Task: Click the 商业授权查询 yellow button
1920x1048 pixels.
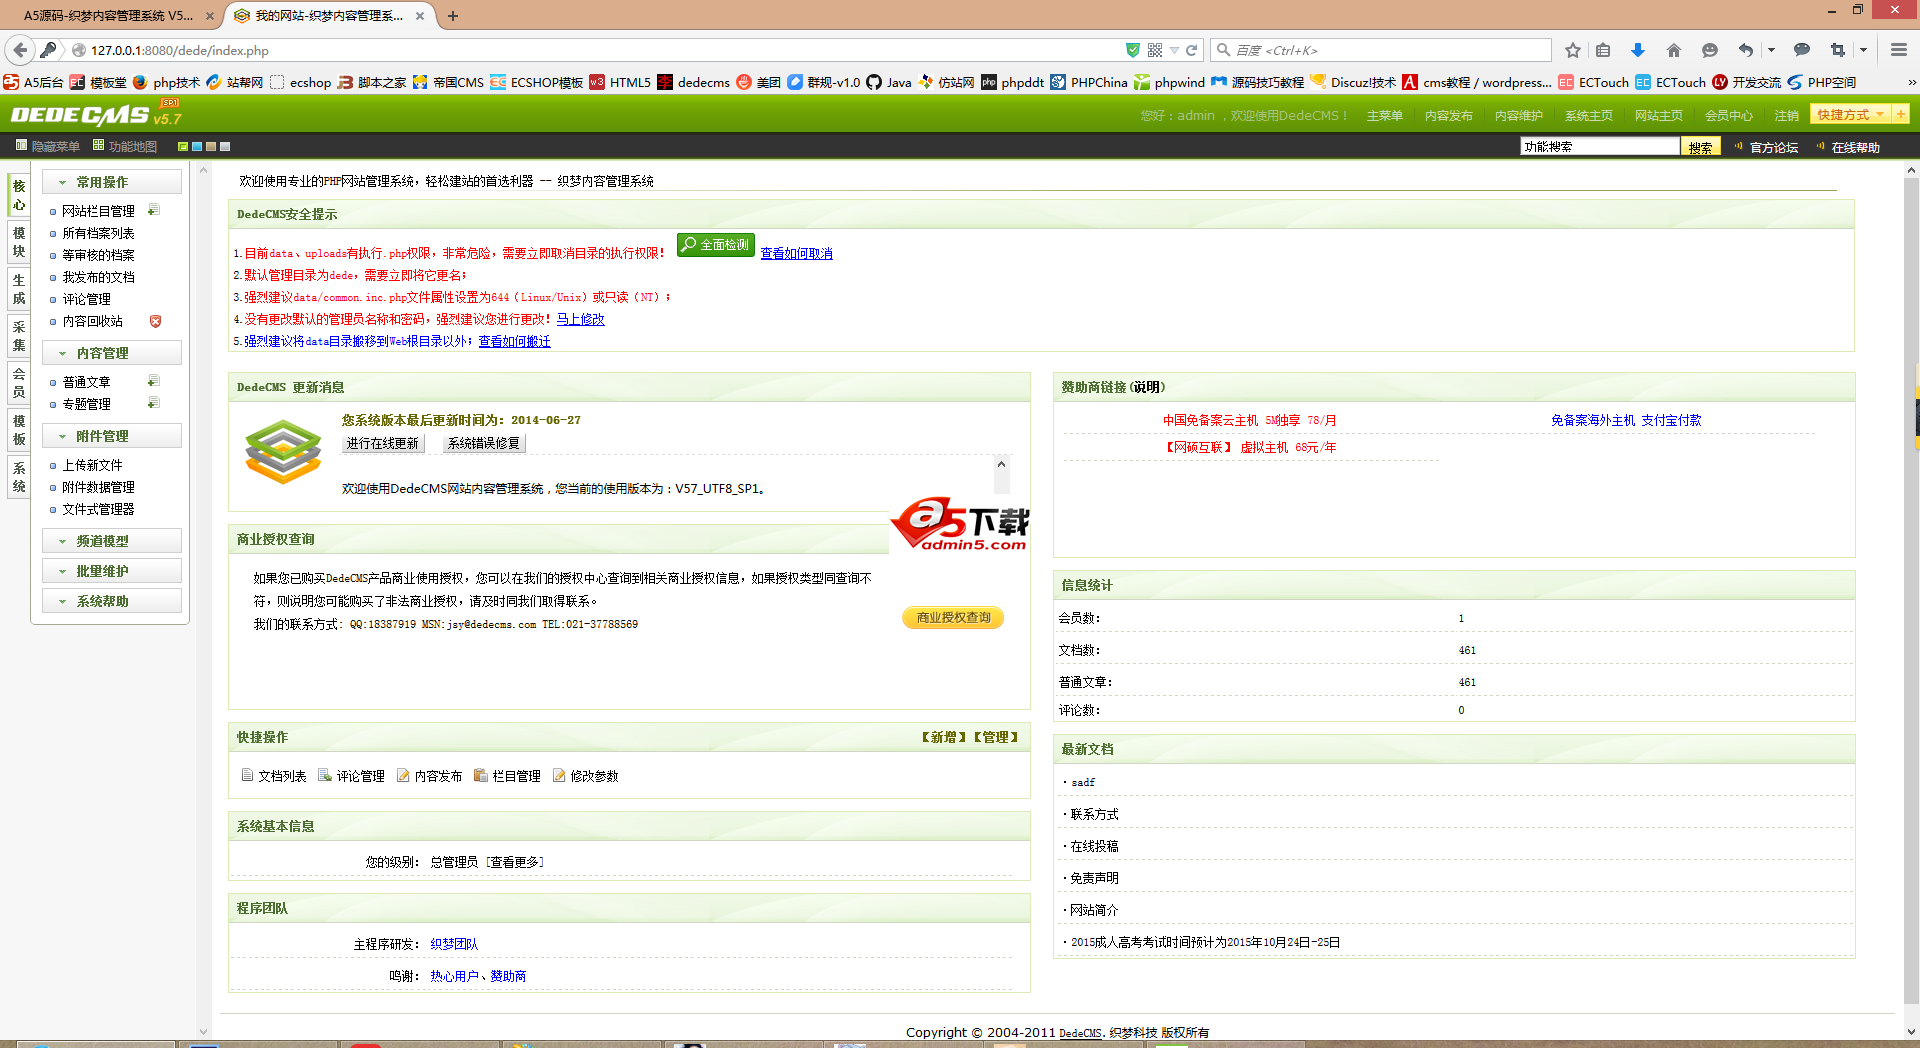Action: [x=953, y=618]
